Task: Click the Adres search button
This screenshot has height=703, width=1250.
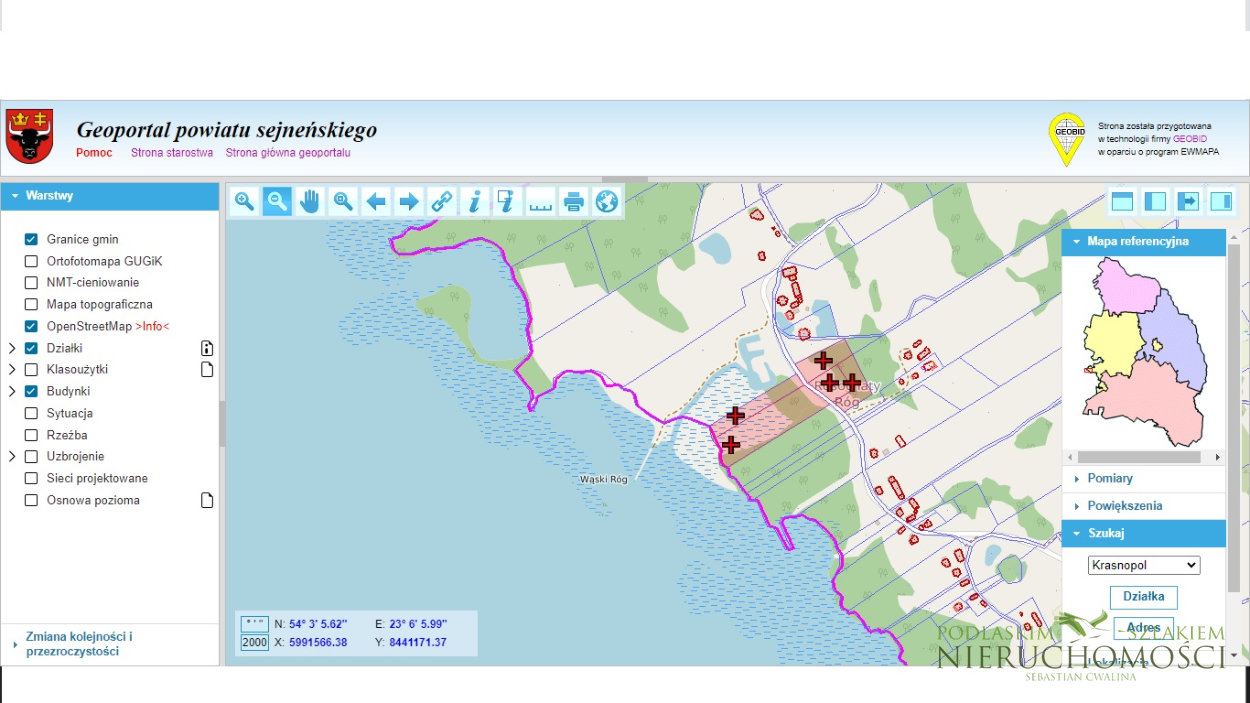Action: pos(1143,628)
